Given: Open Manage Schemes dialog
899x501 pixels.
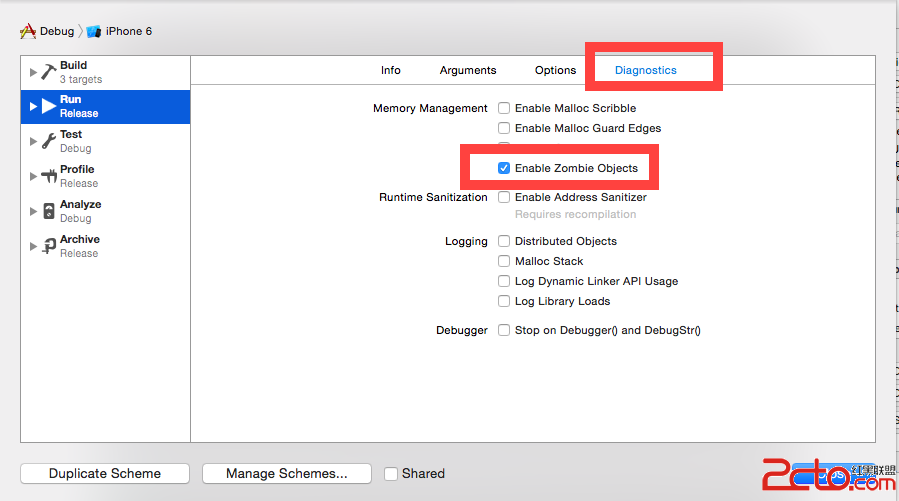Looking at the screenshot, I should [x=286, y=474].
